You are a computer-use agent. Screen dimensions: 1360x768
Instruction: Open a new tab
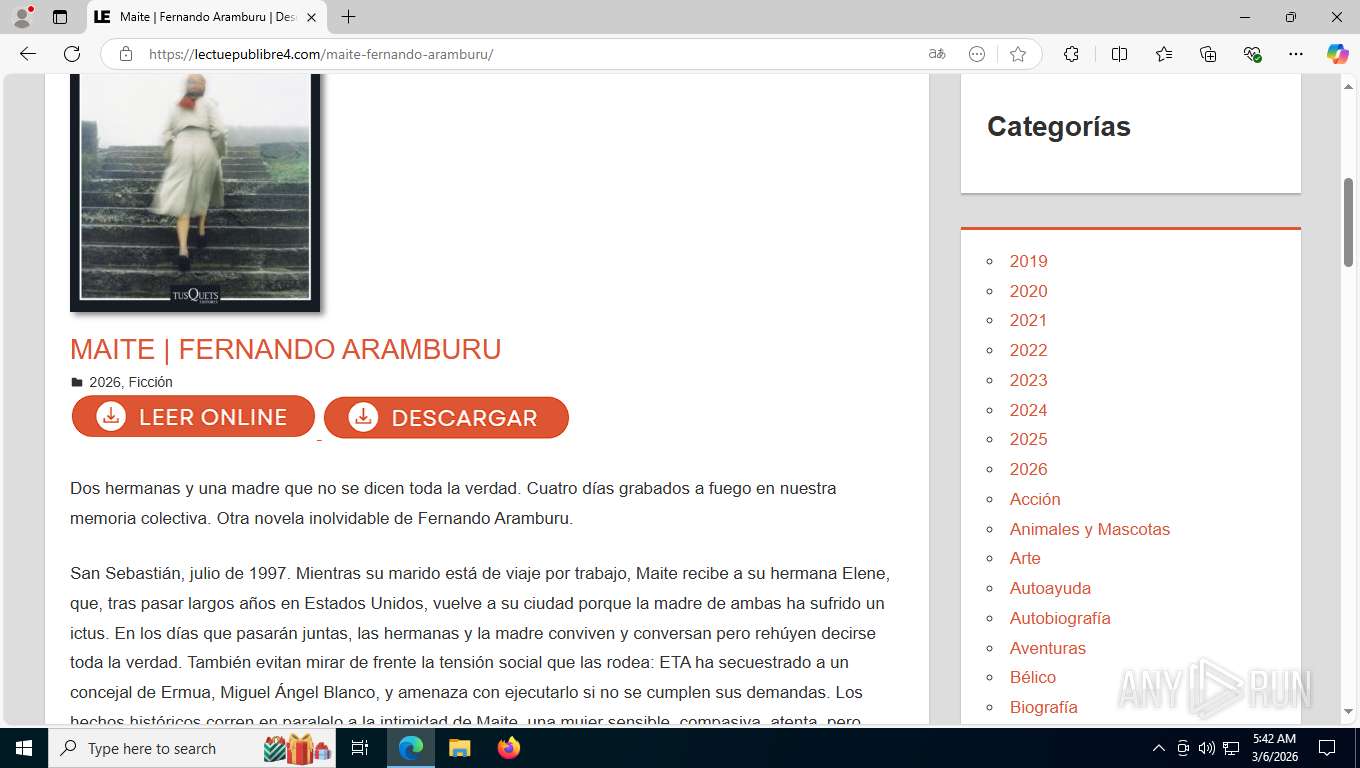[x=348, y=17]
